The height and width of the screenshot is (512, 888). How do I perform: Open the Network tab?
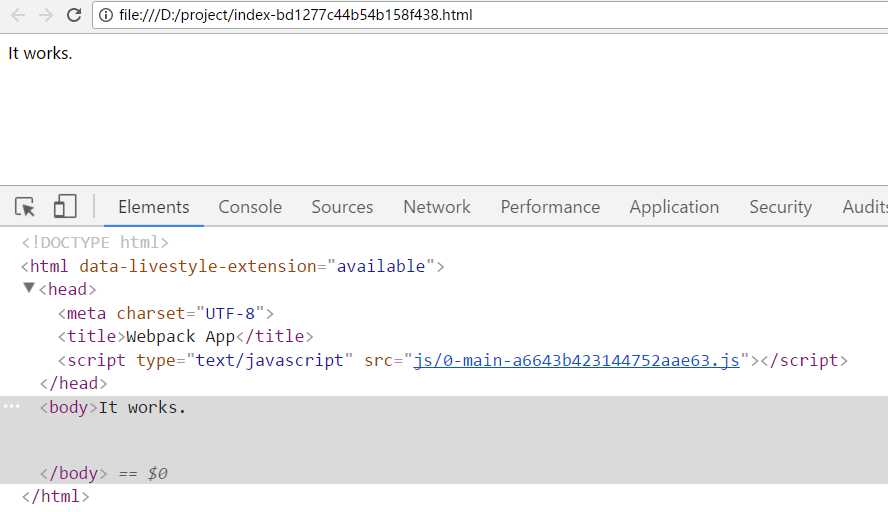pyautogui.click(x=436, y=207)
